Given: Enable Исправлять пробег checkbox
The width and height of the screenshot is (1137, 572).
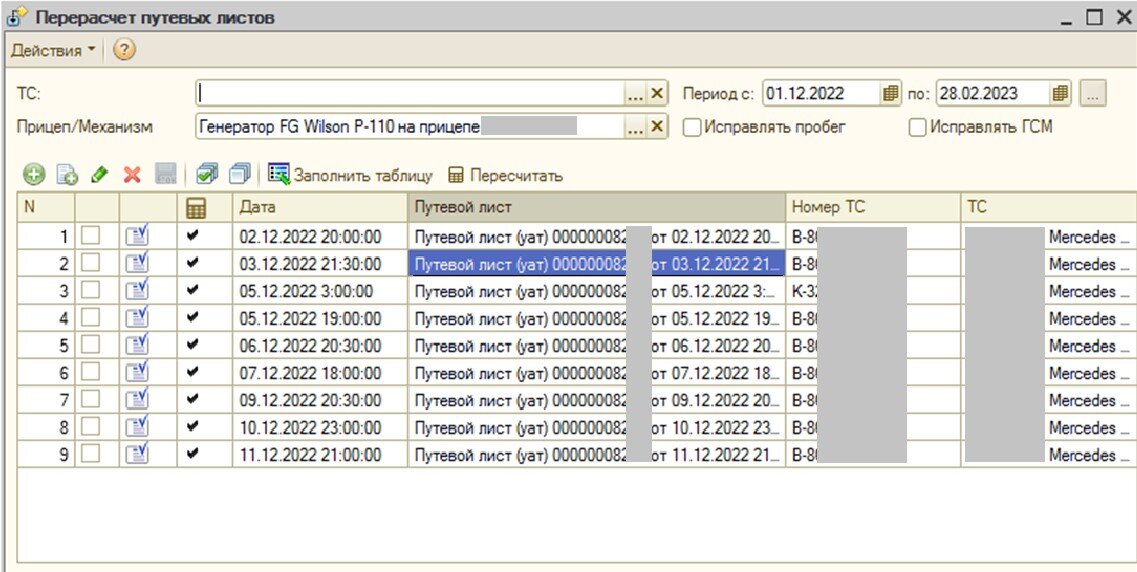Looking at the screenshot, I should click(x=692, y=128).
